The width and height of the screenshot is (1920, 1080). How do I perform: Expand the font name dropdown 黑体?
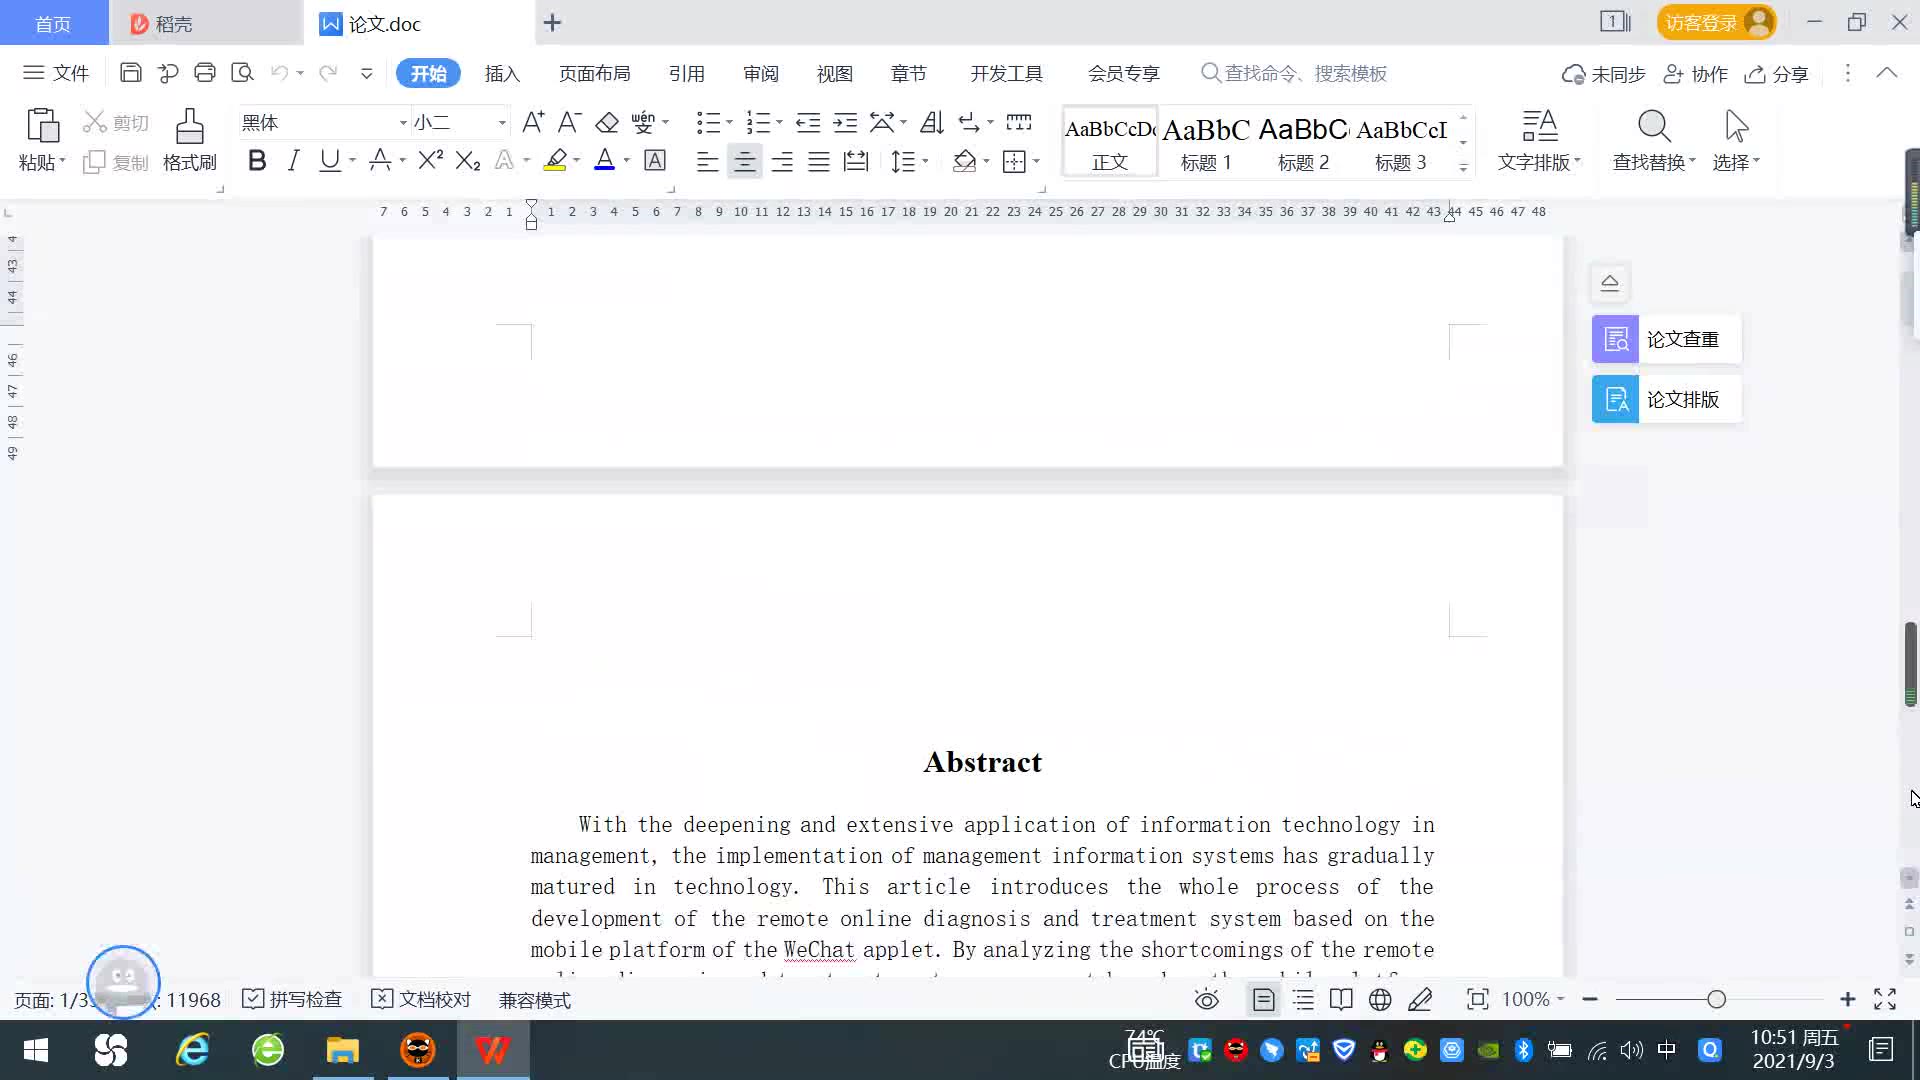click(403, 123)
